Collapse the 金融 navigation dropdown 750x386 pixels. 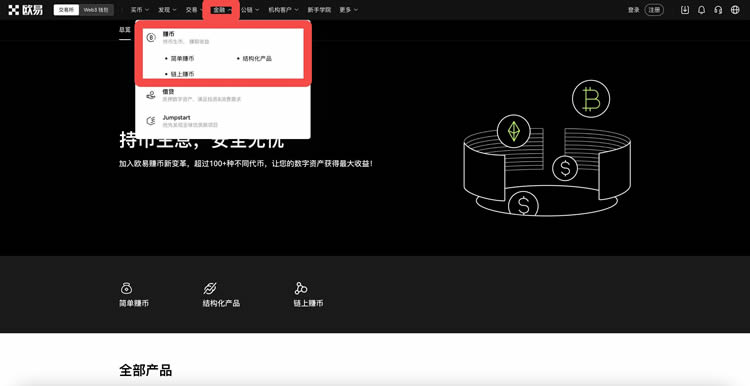click(222, 10)
